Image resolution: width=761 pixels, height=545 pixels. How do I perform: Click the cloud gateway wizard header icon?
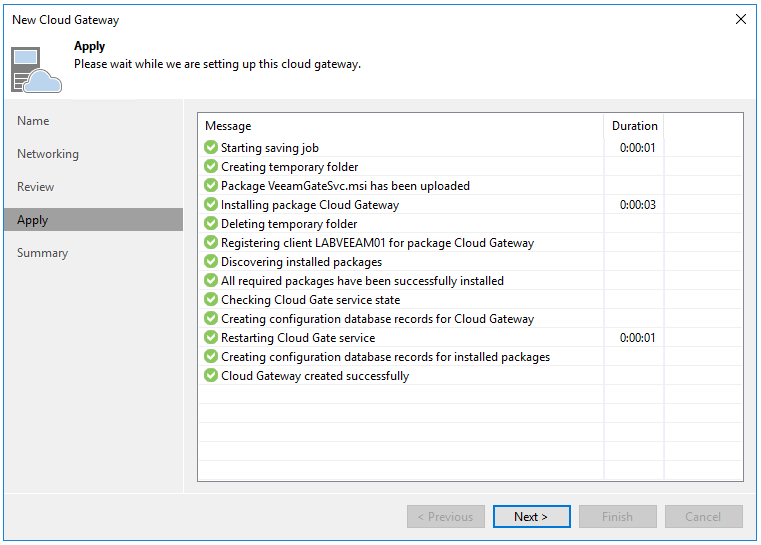[36, 69]
